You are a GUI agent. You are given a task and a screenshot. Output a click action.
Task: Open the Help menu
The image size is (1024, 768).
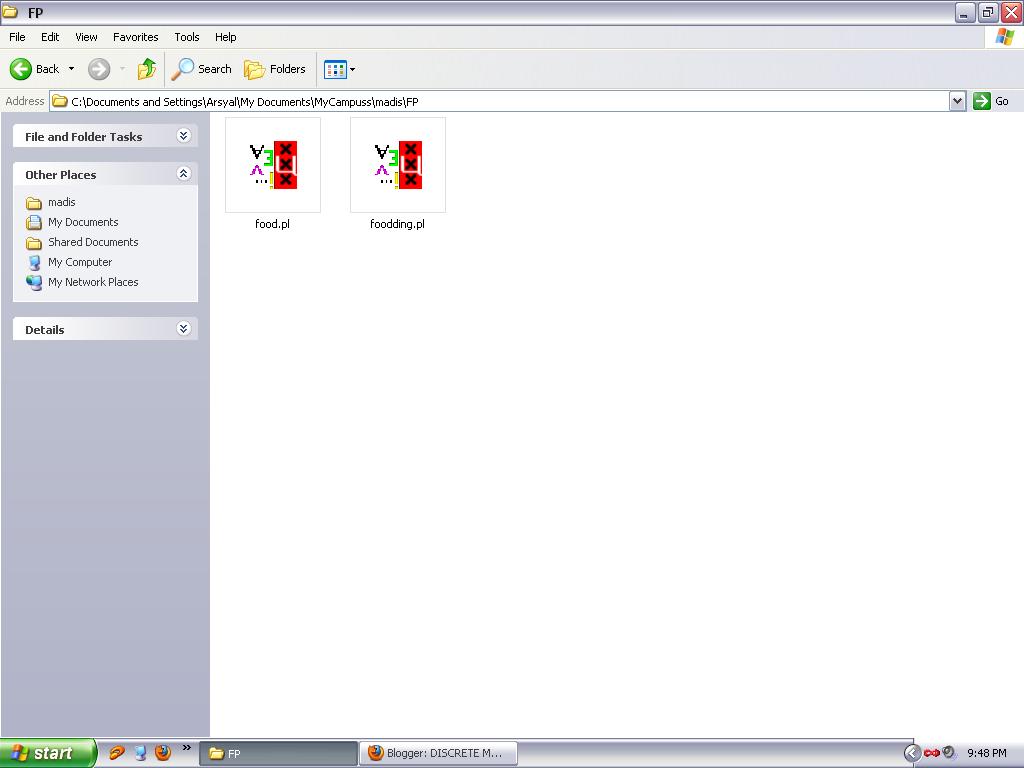pyautogui.click(x=226, y=37)
